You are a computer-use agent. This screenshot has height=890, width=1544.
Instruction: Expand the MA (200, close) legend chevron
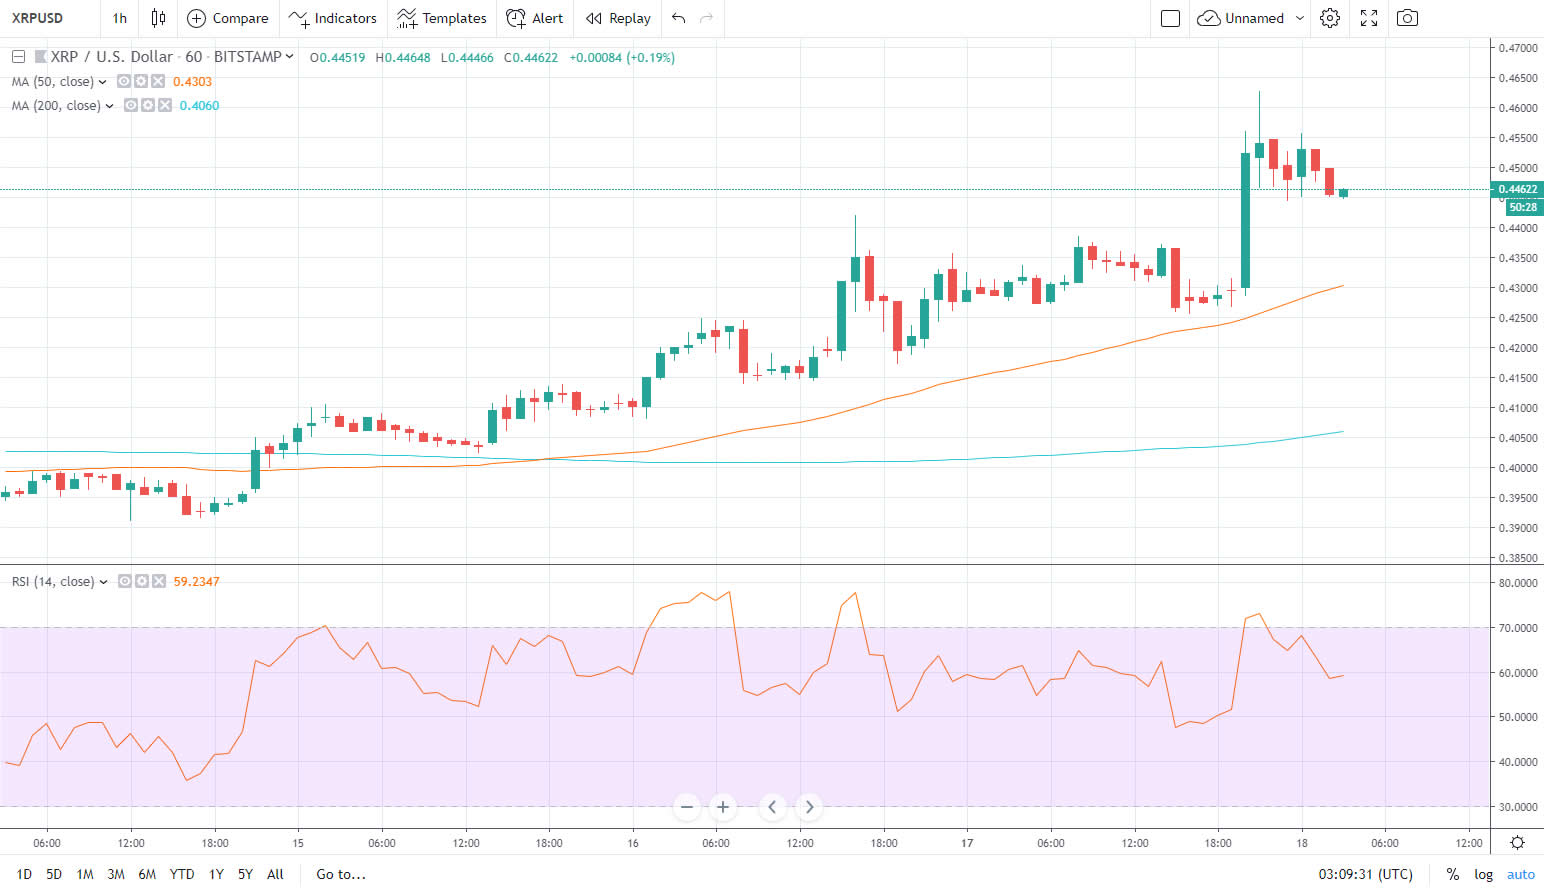pos(110,106)
